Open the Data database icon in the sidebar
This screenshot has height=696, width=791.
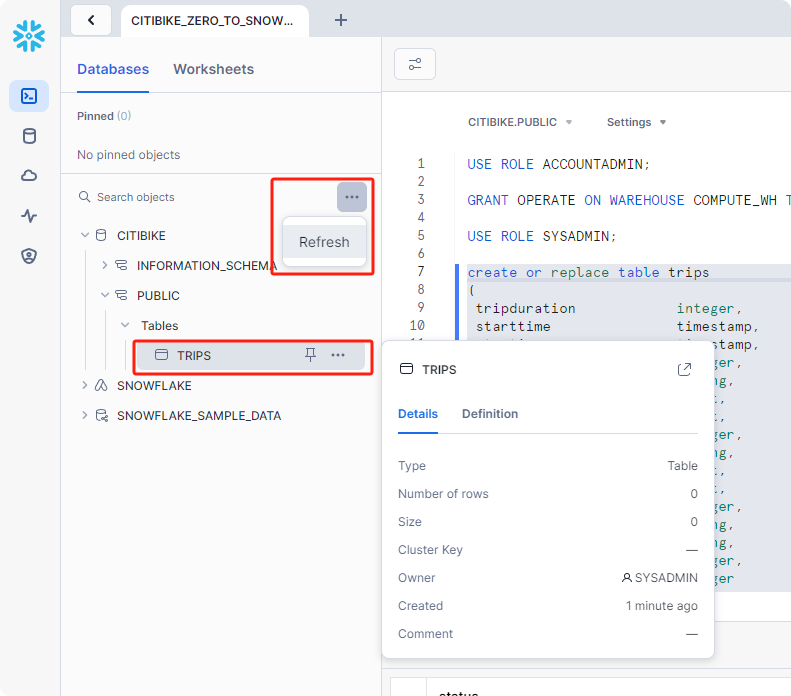coord(29,136)
